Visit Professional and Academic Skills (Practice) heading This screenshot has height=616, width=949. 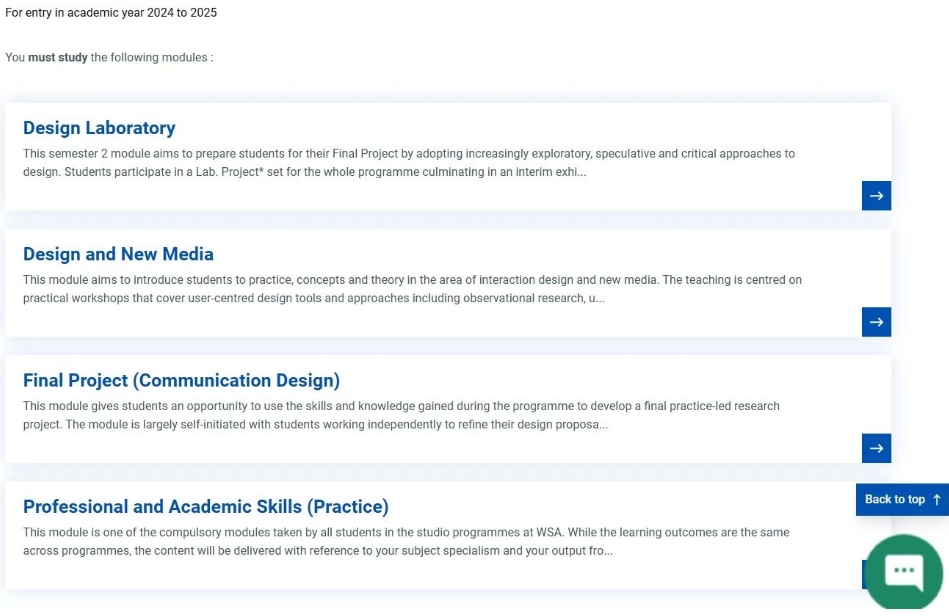click(x=206, y=506)
